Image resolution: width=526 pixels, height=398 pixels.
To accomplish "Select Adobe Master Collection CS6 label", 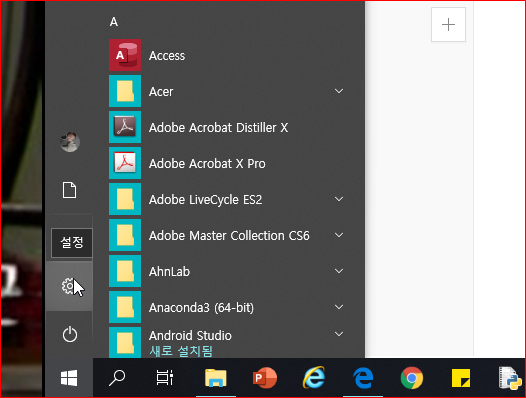I will 229,236.
